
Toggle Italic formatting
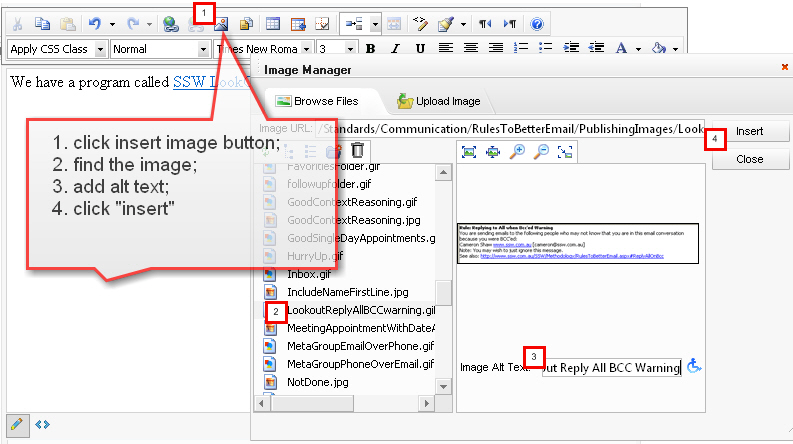point(395,48)
